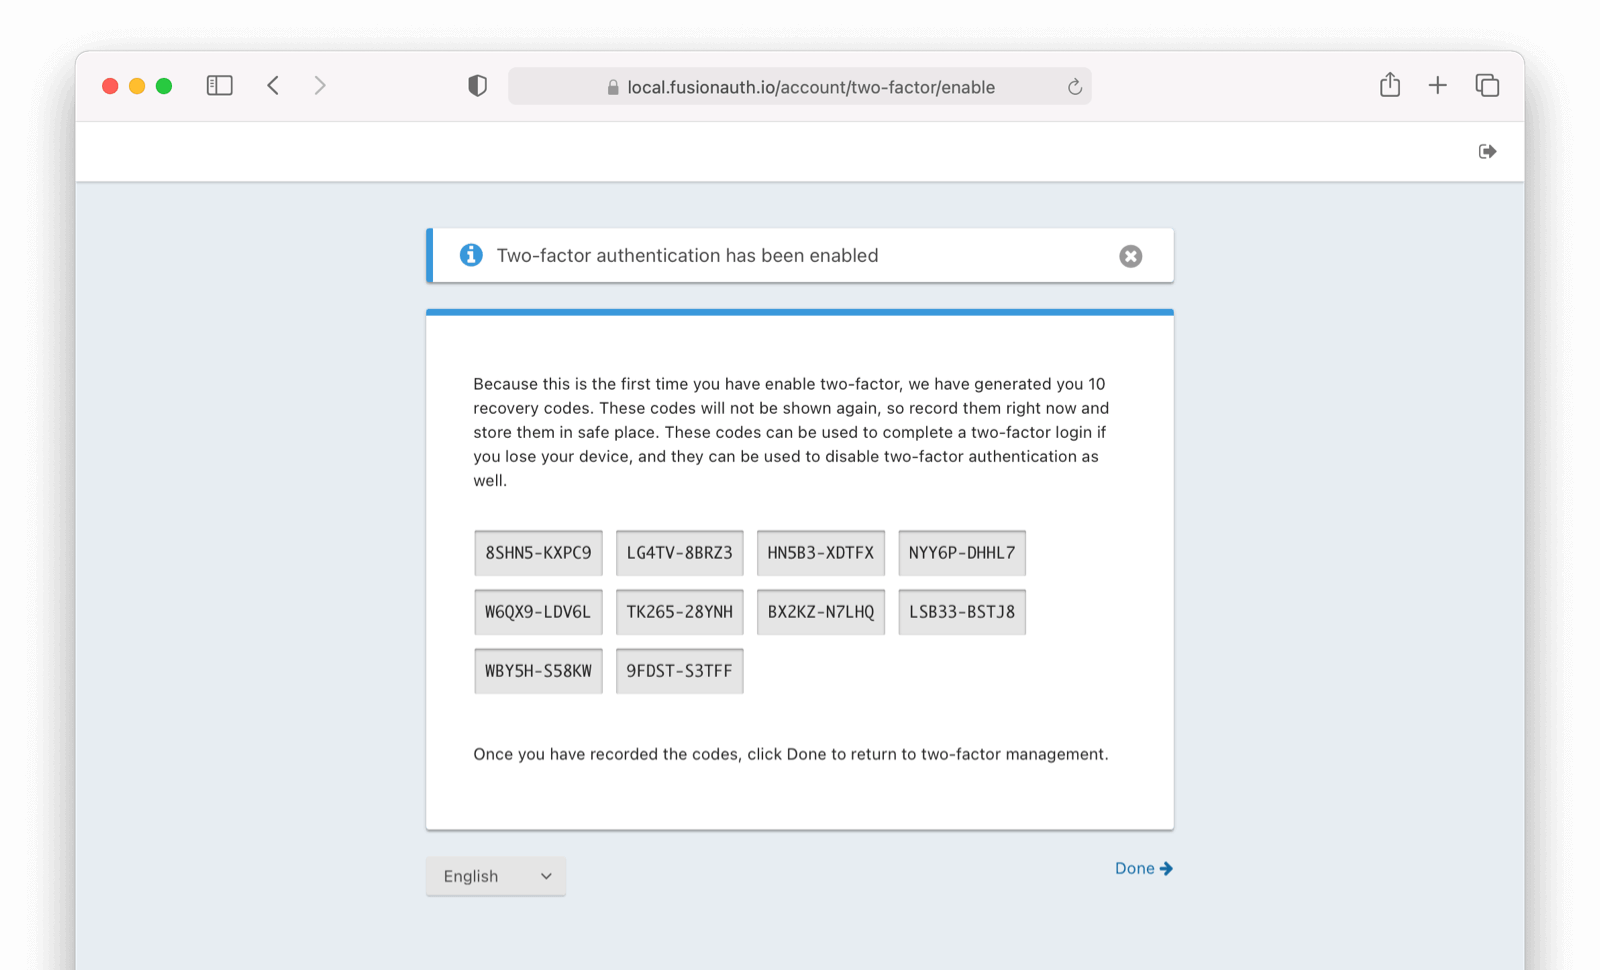The width and height of the screenshot is (1600, 970).
Task: Select recovery code LSB33-BSTJ8
Action: click(x=962, y=612)
